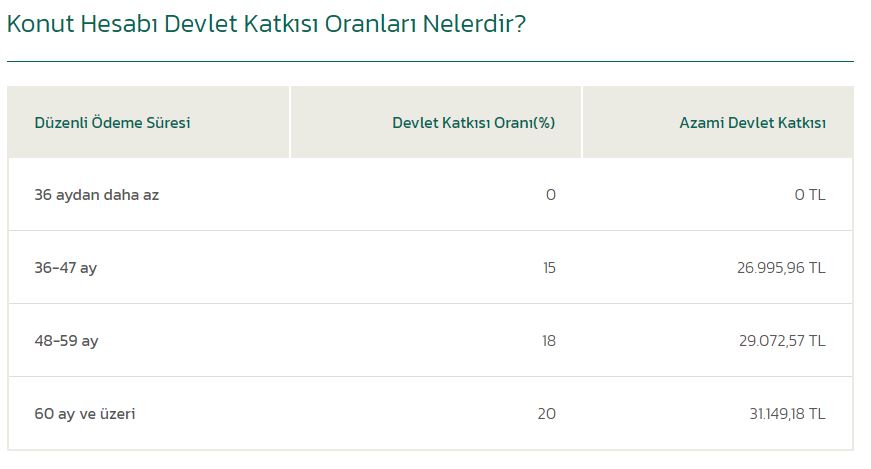Click the rate value 18
This screenshot has width=871, height=469.
(548, 341)
